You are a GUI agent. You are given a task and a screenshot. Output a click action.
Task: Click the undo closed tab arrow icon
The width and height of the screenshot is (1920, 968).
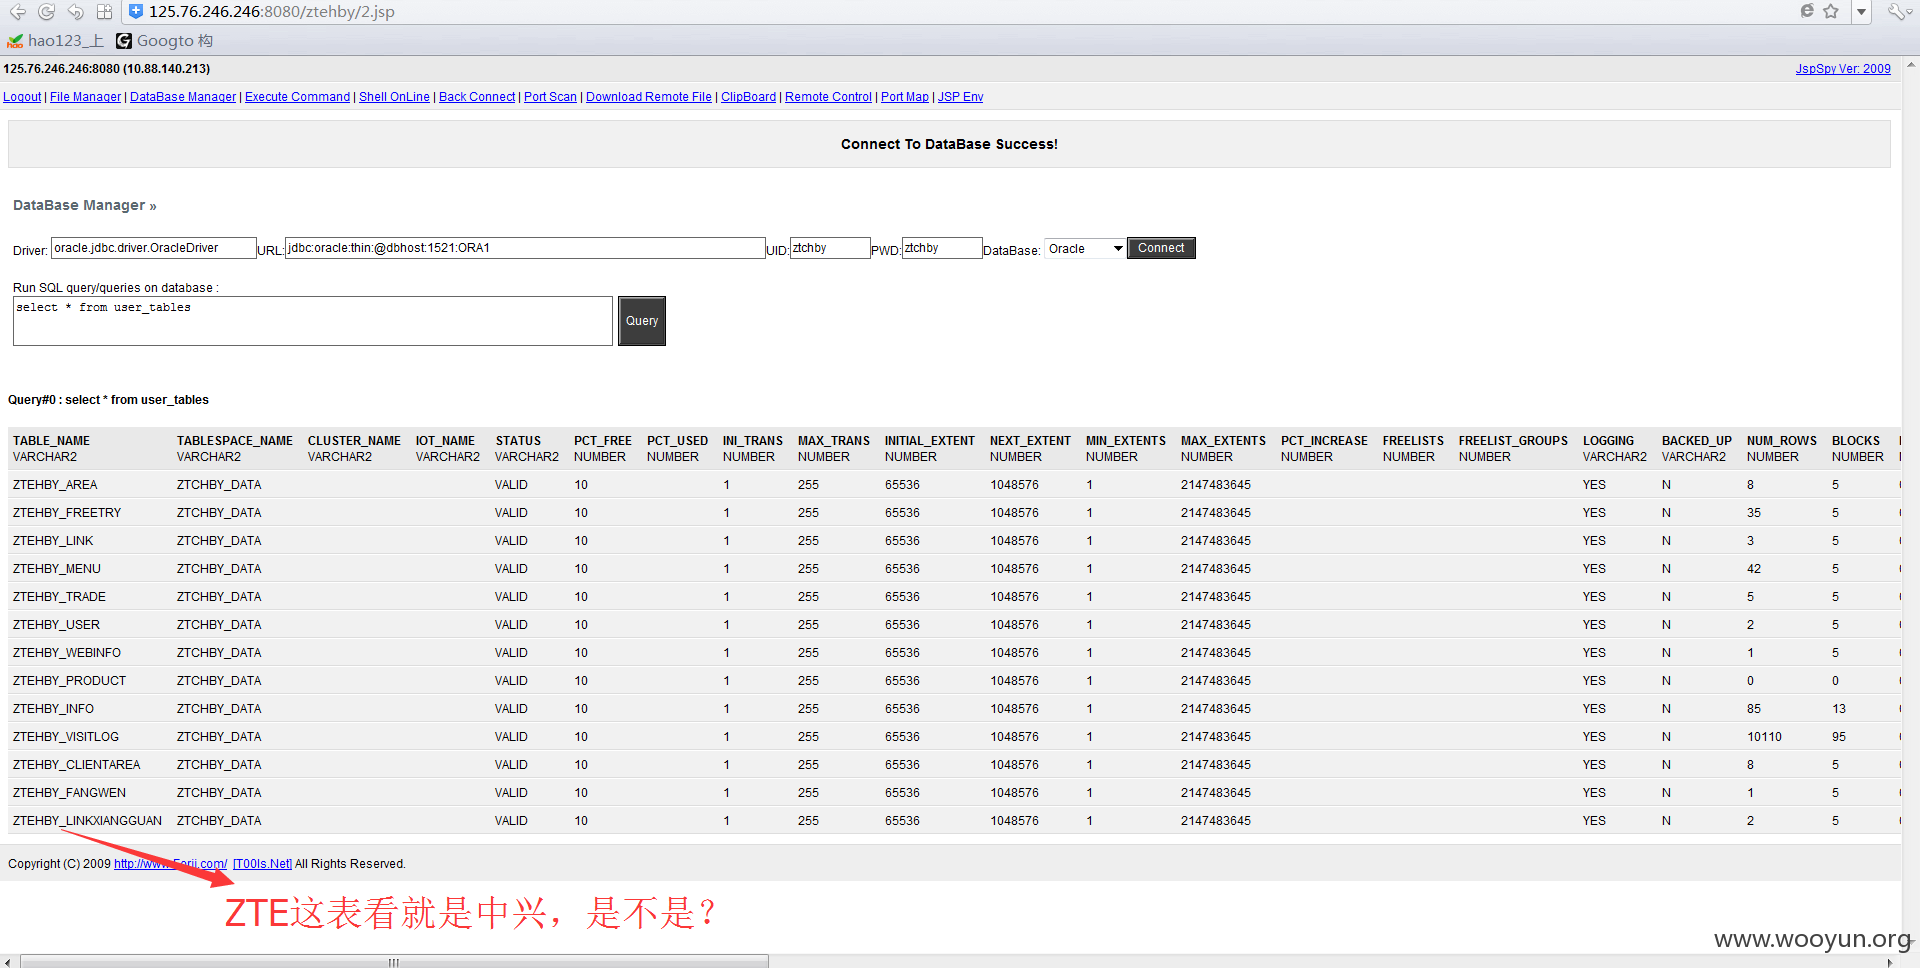tap(75, 11)
